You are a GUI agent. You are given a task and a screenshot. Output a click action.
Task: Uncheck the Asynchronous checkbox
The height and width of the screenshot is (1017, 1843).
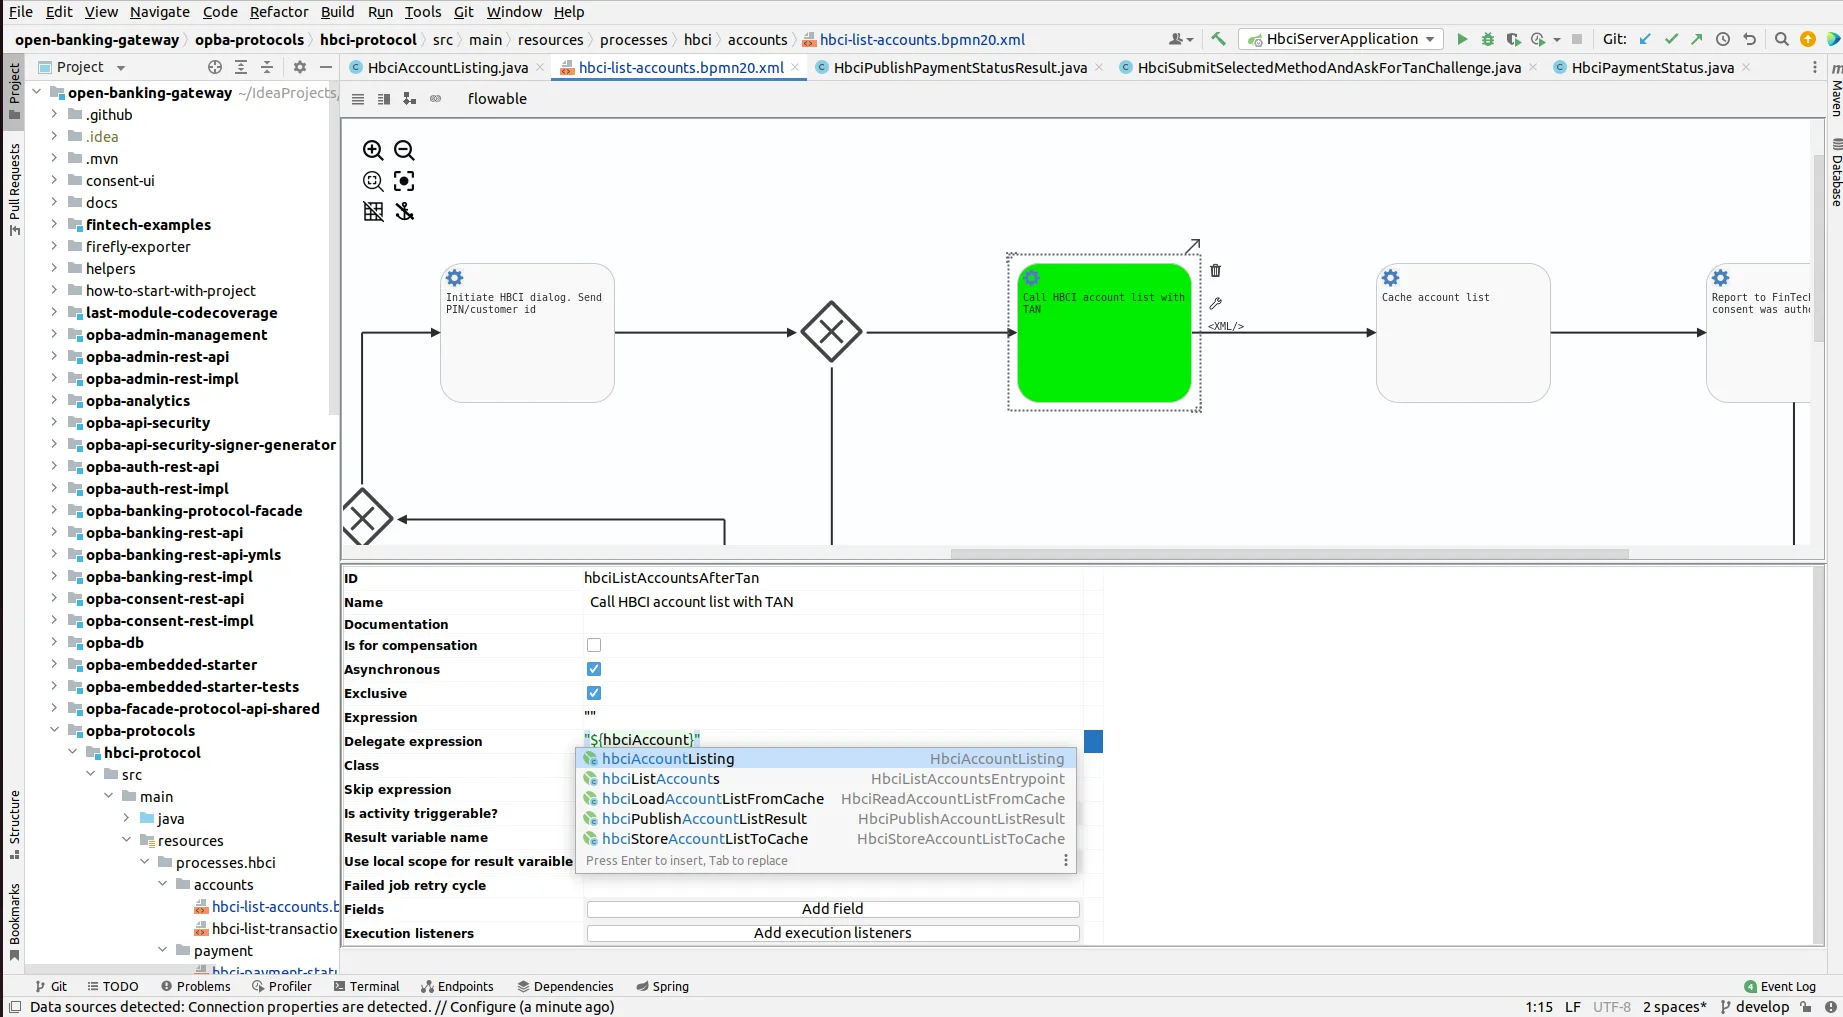pyautogui.click(x=594, y=669)
